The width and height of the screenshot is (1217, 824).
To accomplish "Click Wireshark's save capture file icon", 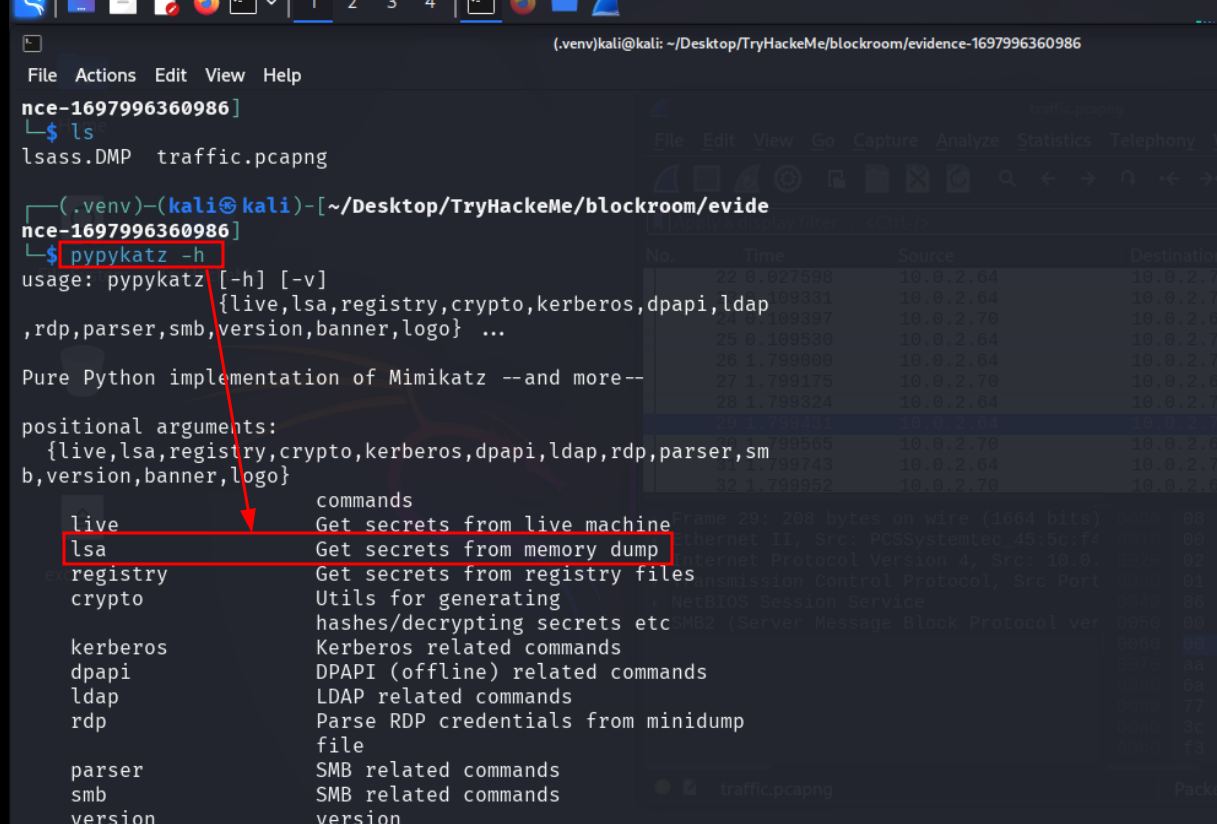I will [877, 179].
